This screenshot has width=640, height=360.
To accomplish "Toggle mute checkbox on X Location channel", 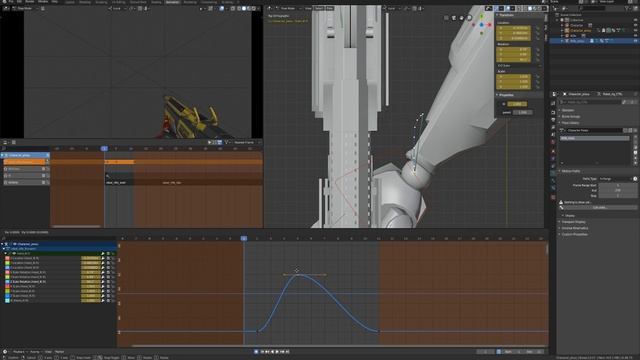I will [108, 258].
